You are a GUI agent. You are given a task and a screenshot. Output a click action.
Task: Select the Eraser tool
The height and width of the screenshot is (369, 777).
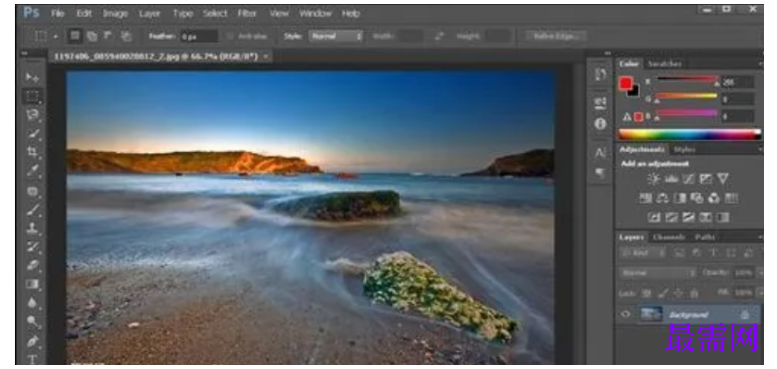(33, 265)
